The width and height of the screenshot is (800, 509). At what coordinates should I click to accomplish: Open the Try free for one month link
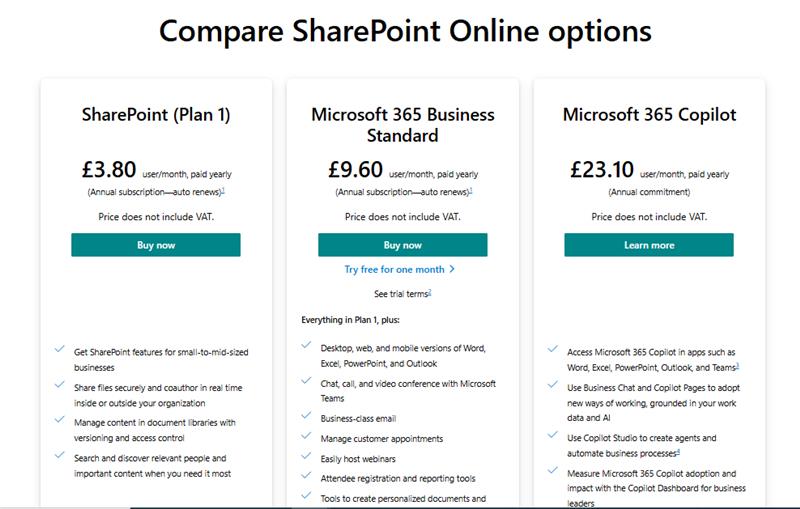(394, 269)
